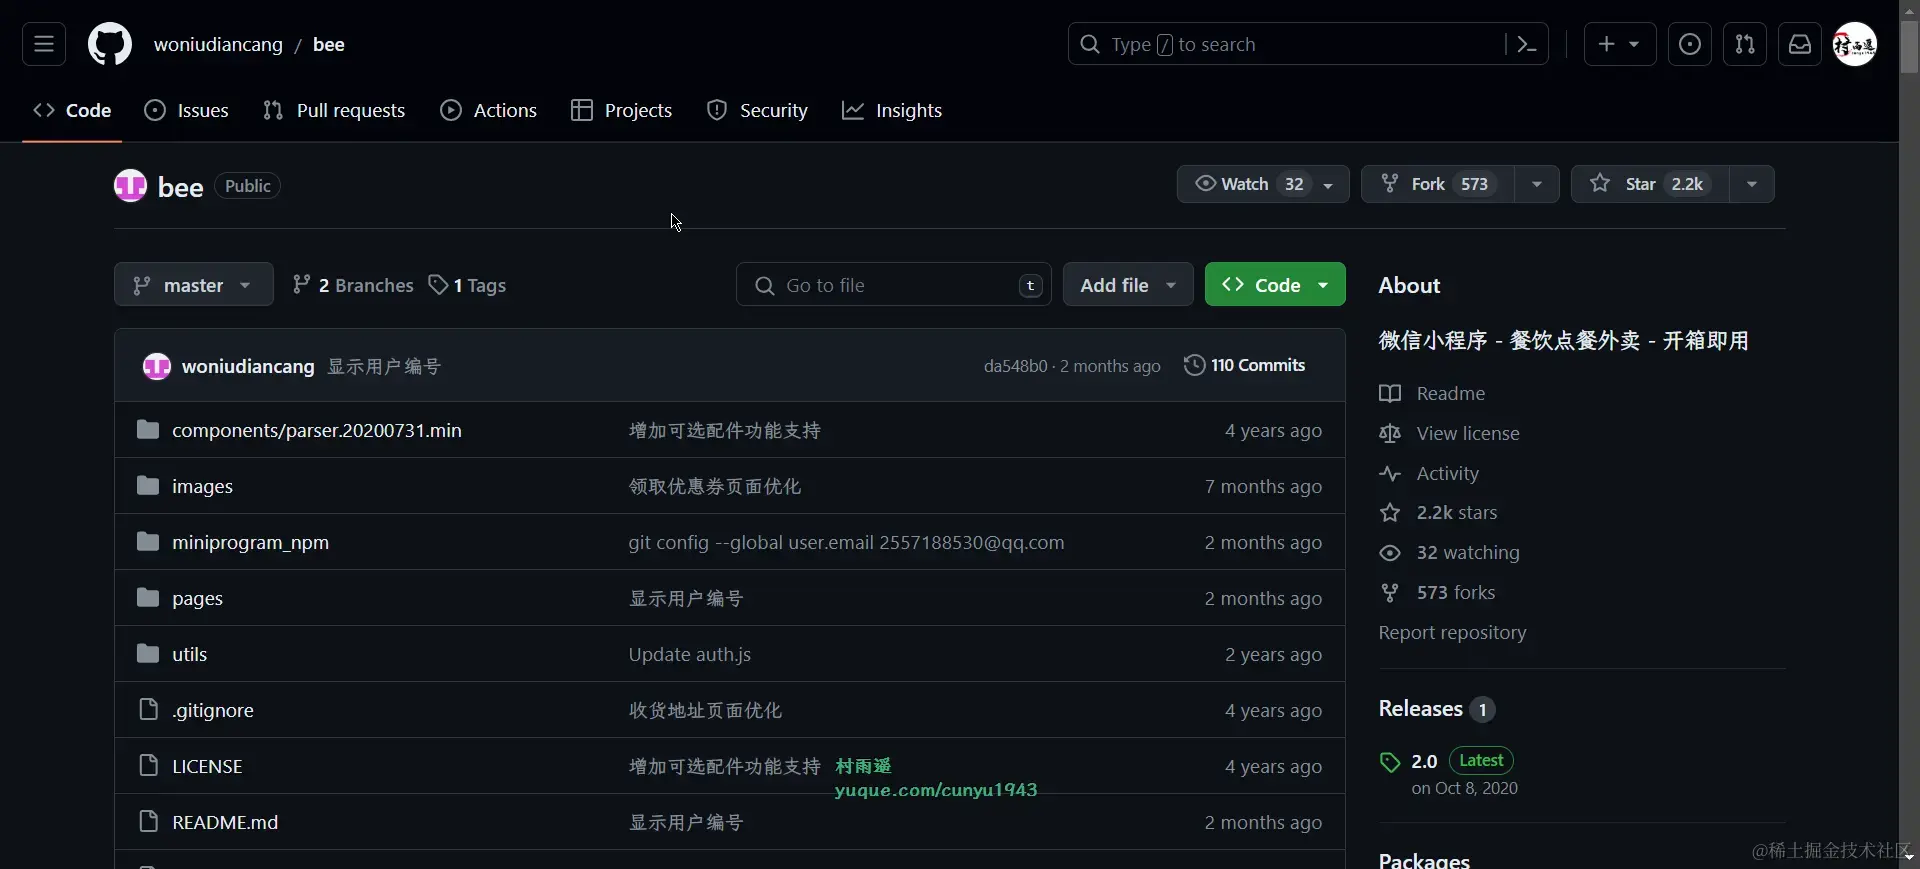Click View license in About
Screen dimensions: 1920x869
(1468, 433)
